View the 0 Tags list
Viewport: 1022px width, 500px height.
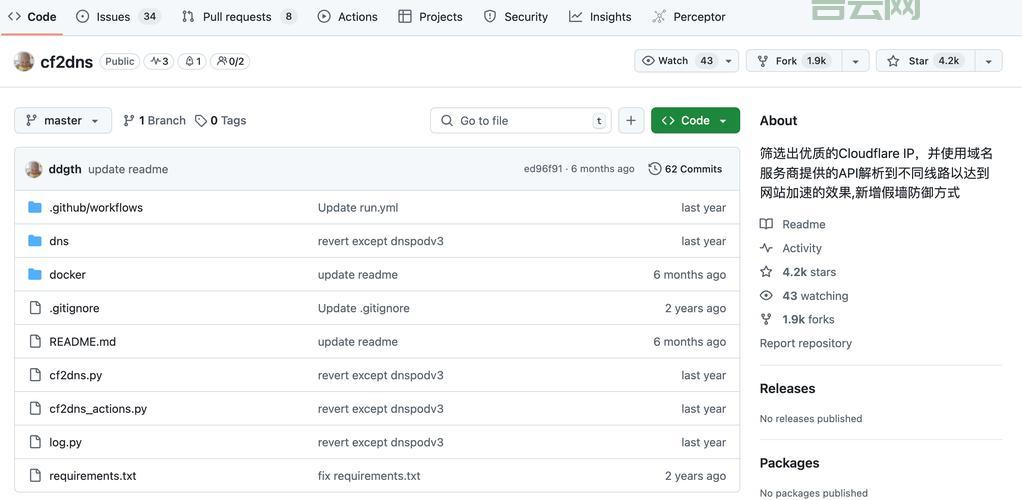point(221,120)
